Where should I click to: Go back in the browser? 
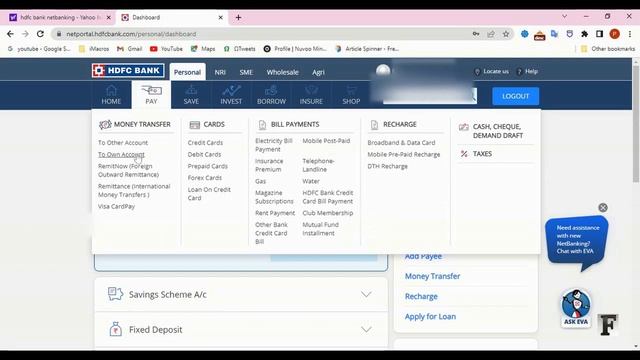click(10, 34)
